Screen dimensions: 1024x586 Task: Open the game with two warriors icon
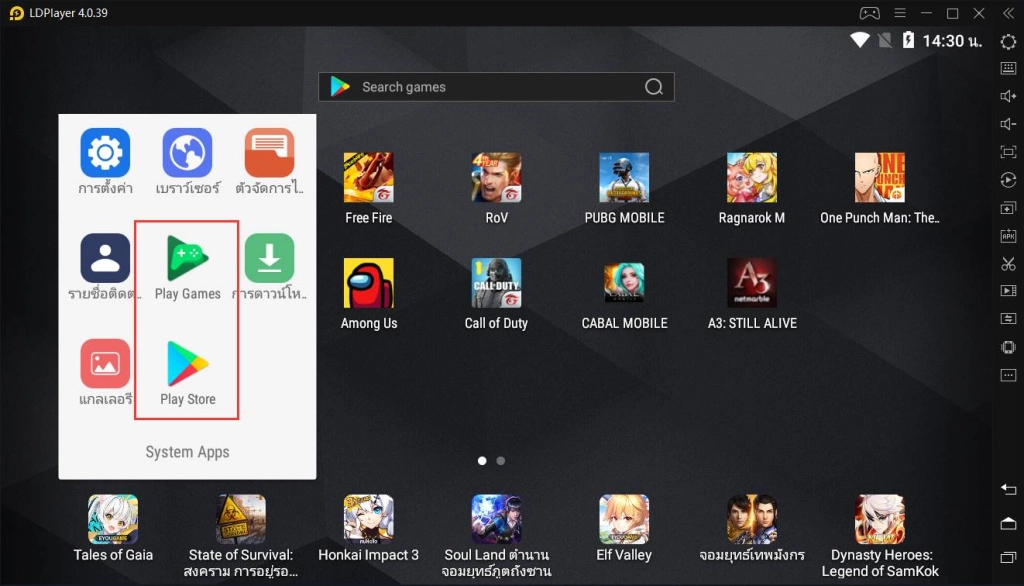point(752,519)
